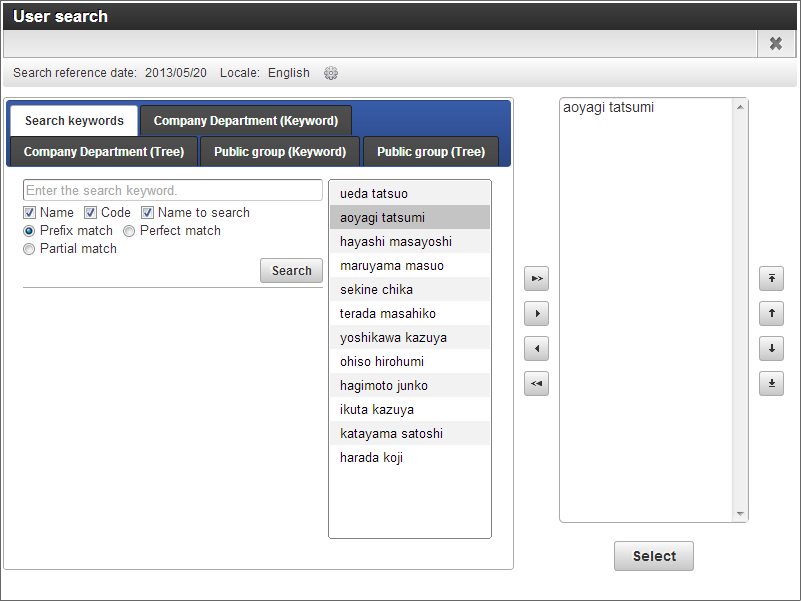Uncheck the Code checkbox
801x601 pixels.
point(90,213)
